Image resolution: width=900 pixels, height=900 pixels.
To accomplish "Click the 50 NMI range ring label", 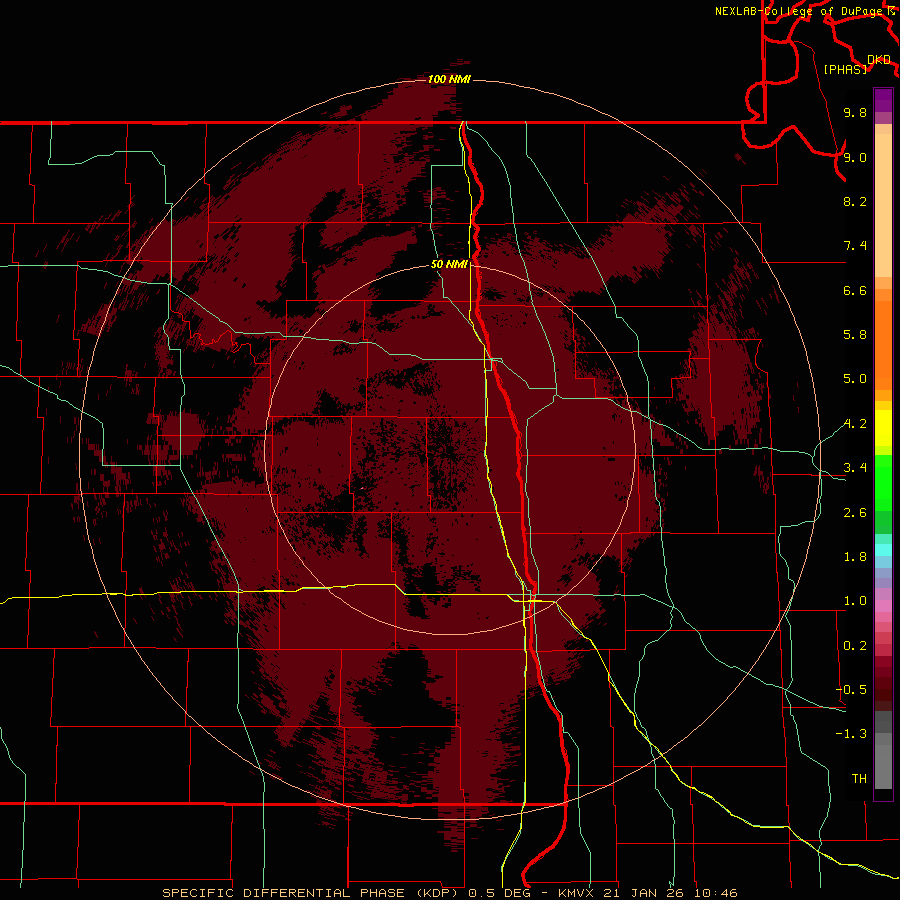I will pos(449,264).
